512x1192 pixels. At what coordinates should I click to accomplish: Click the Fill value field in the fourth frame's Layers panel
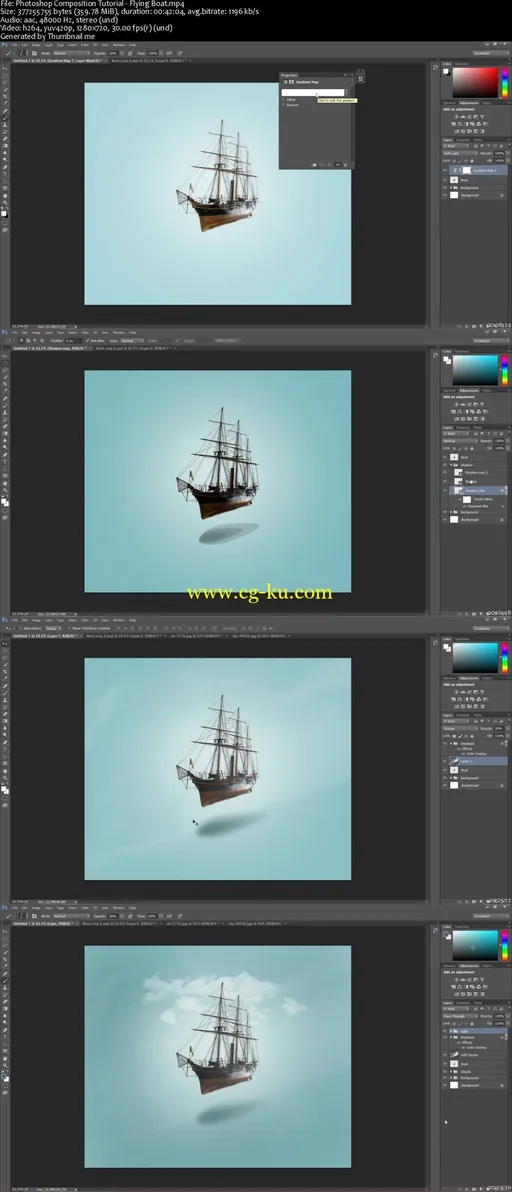pyautogui.click(x=499, y=1024)
